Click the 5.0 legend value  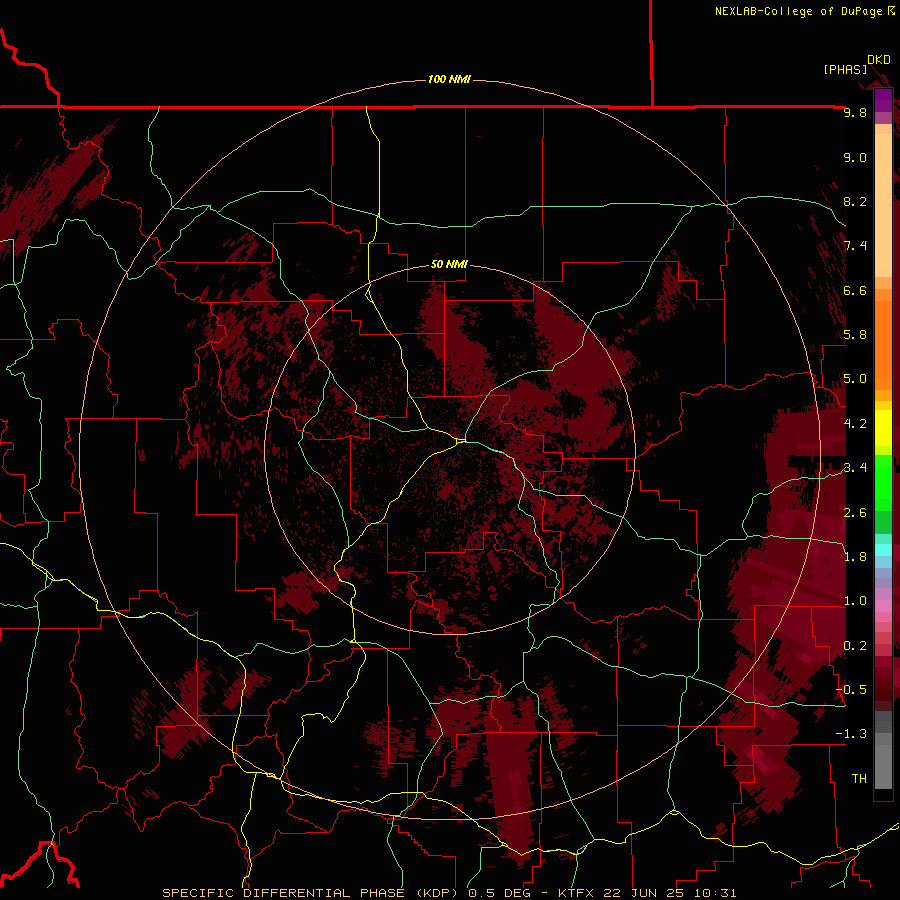(855, 379)
